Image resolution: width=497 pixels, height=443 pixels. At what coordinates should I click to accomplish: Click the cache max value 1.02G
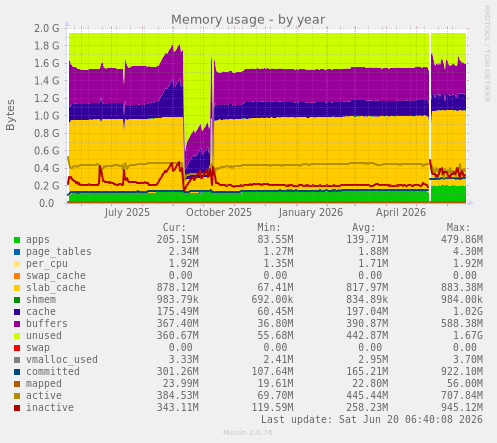click(x=468, y=312)
